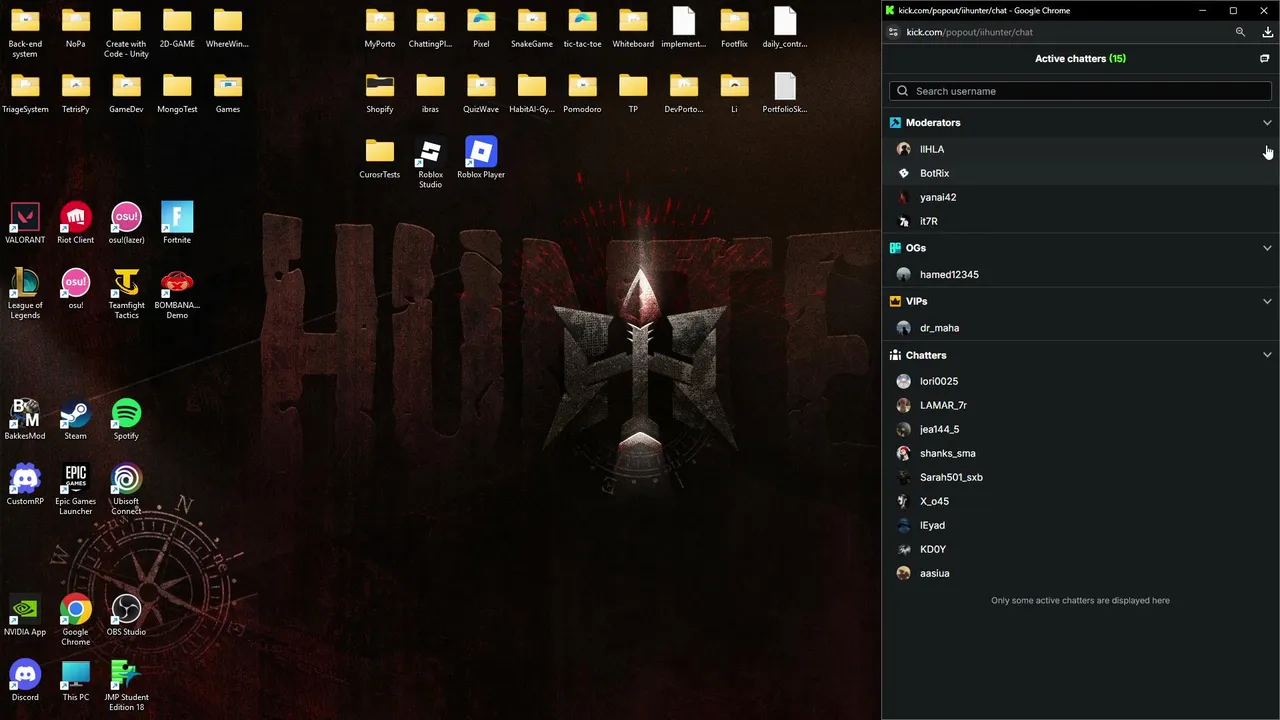
Task: Click the MongoTest folder icon
Action: tap(177, 93)
